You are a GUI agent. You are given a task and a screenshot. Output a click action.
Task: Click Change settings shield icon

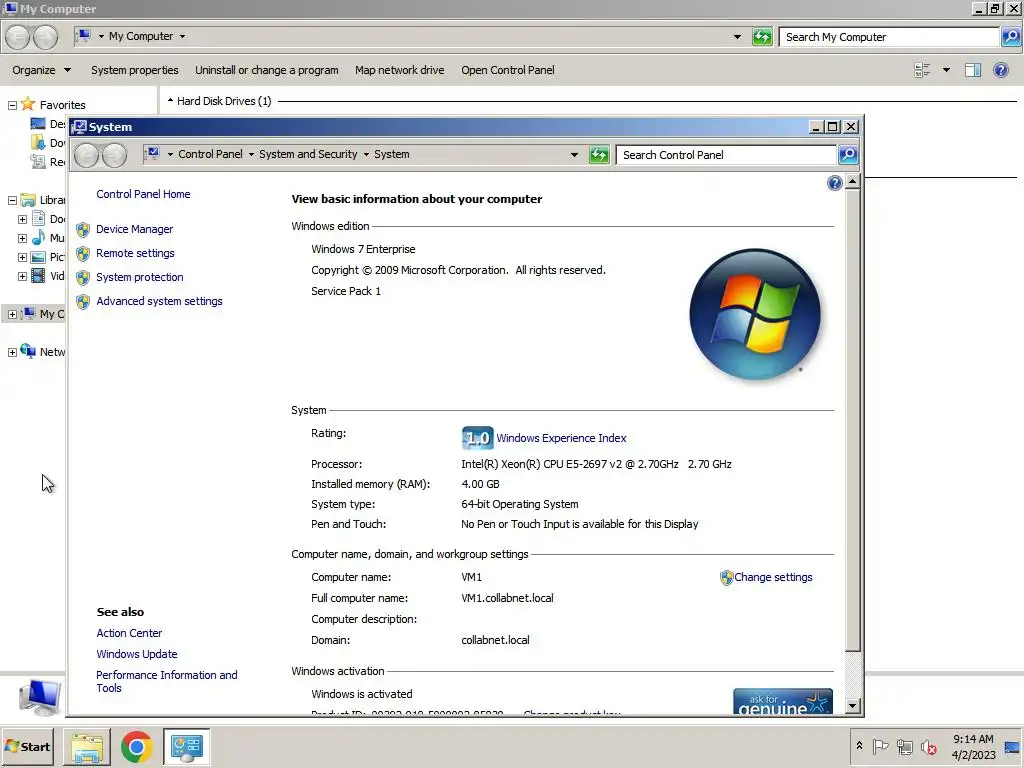726,577
